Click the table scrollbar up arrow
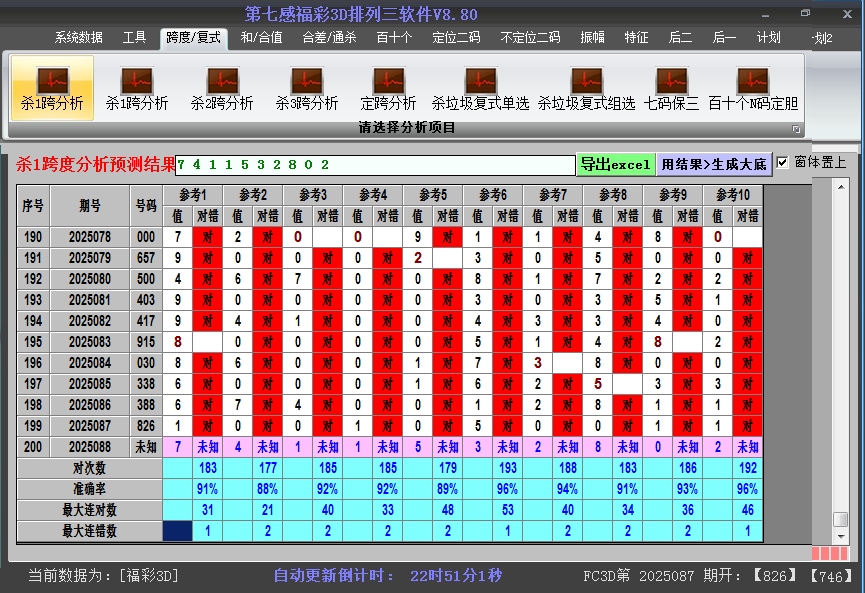The image size is (865, 593). point(841,188)
